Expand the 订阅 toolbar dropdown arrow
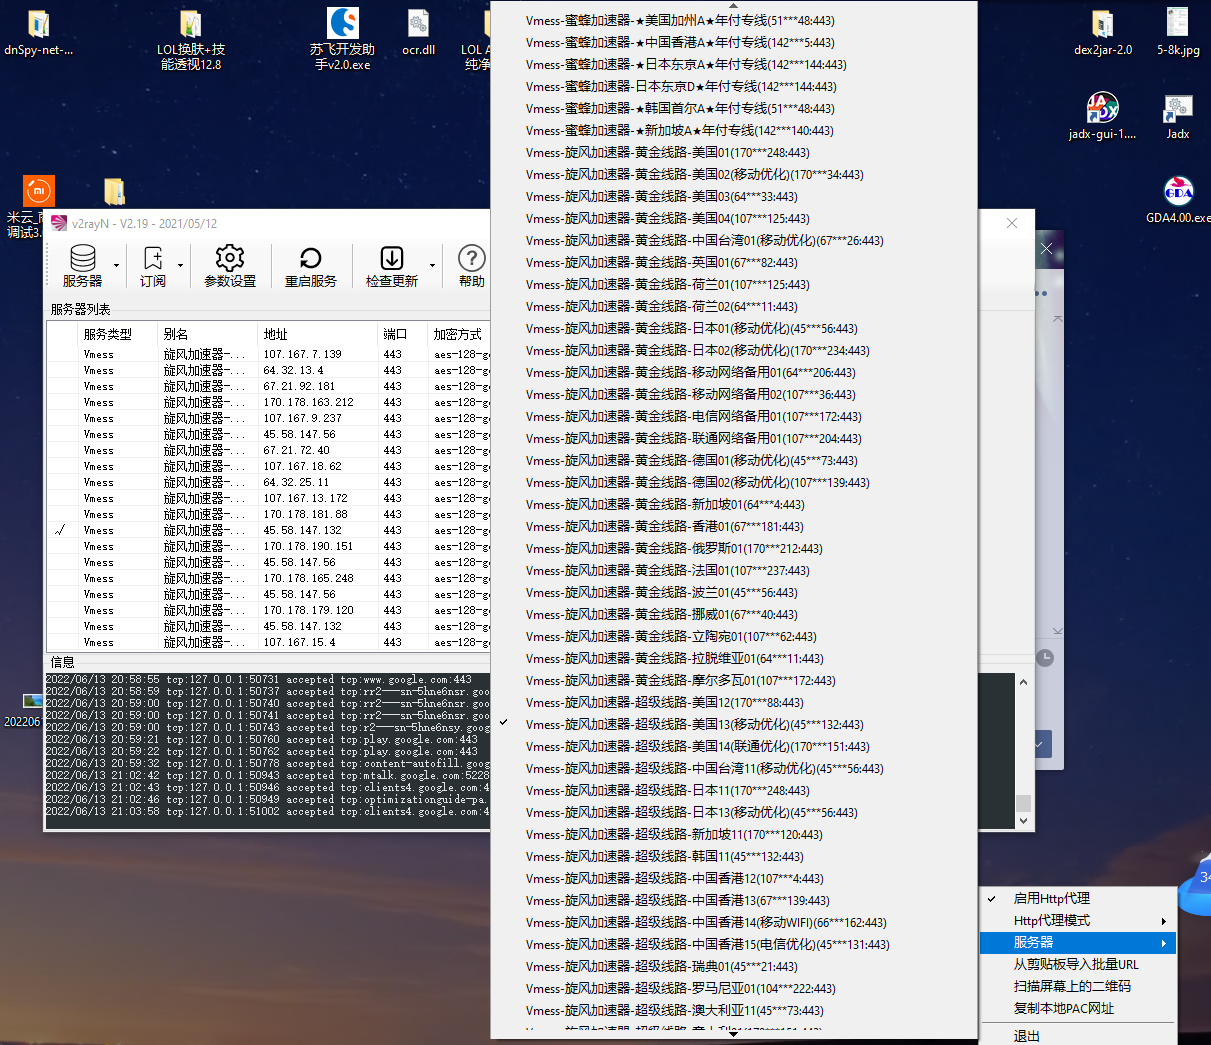 (x=180, y=266)
